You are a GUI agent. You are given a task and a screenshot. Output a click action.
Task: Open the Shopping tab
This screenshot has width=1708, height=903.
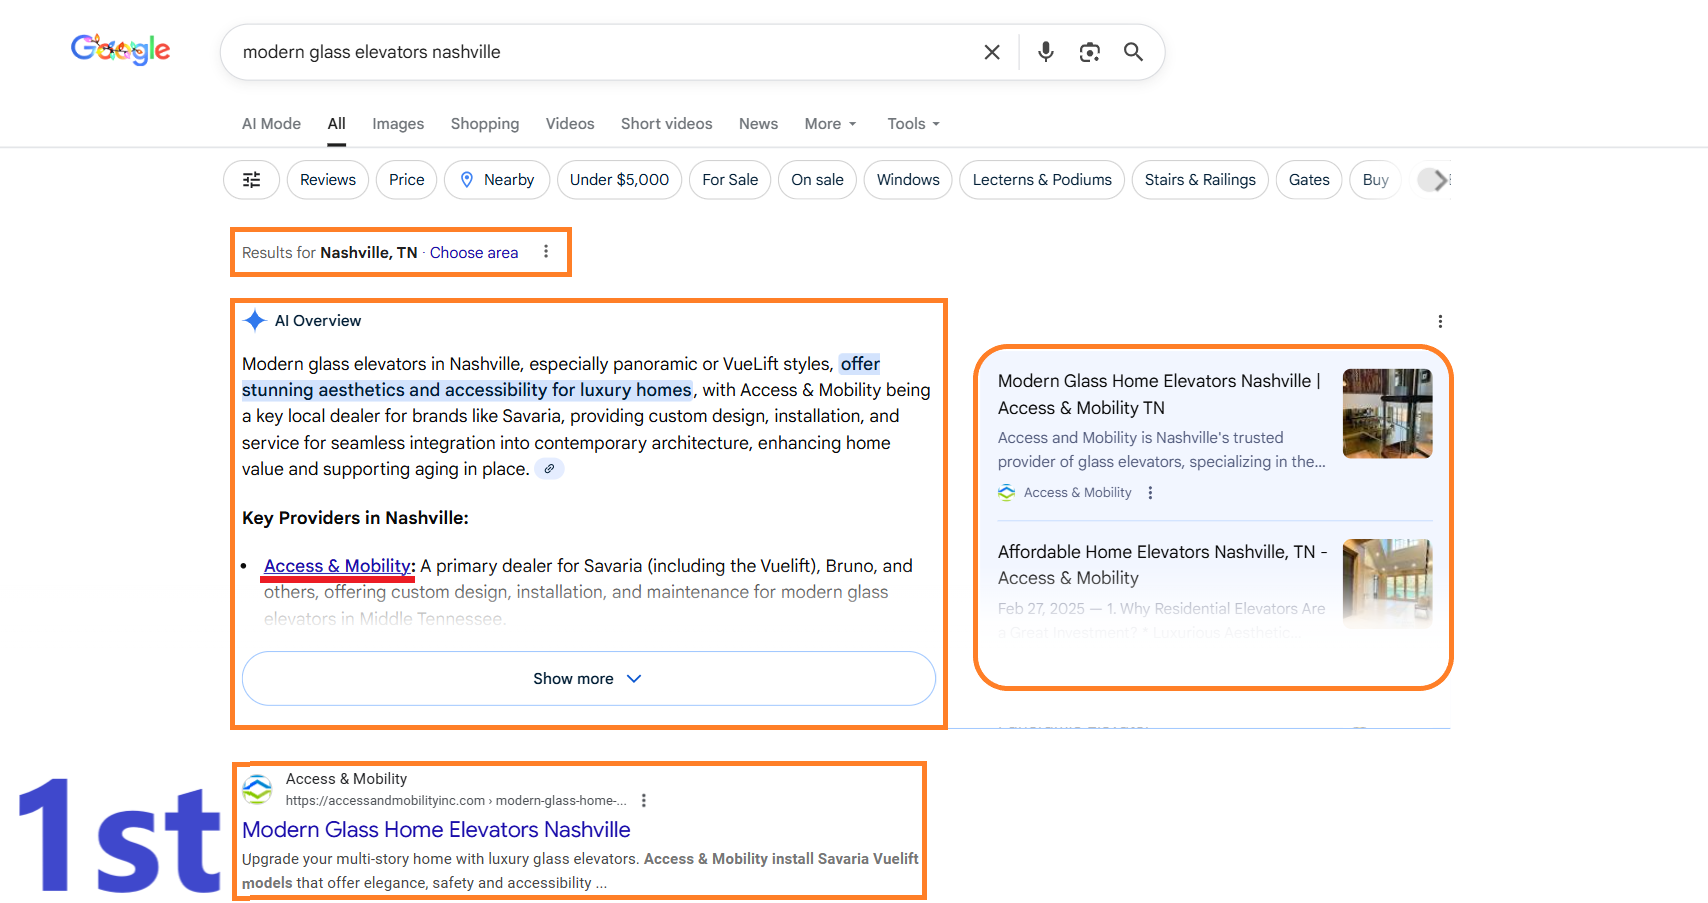[485, 124]
